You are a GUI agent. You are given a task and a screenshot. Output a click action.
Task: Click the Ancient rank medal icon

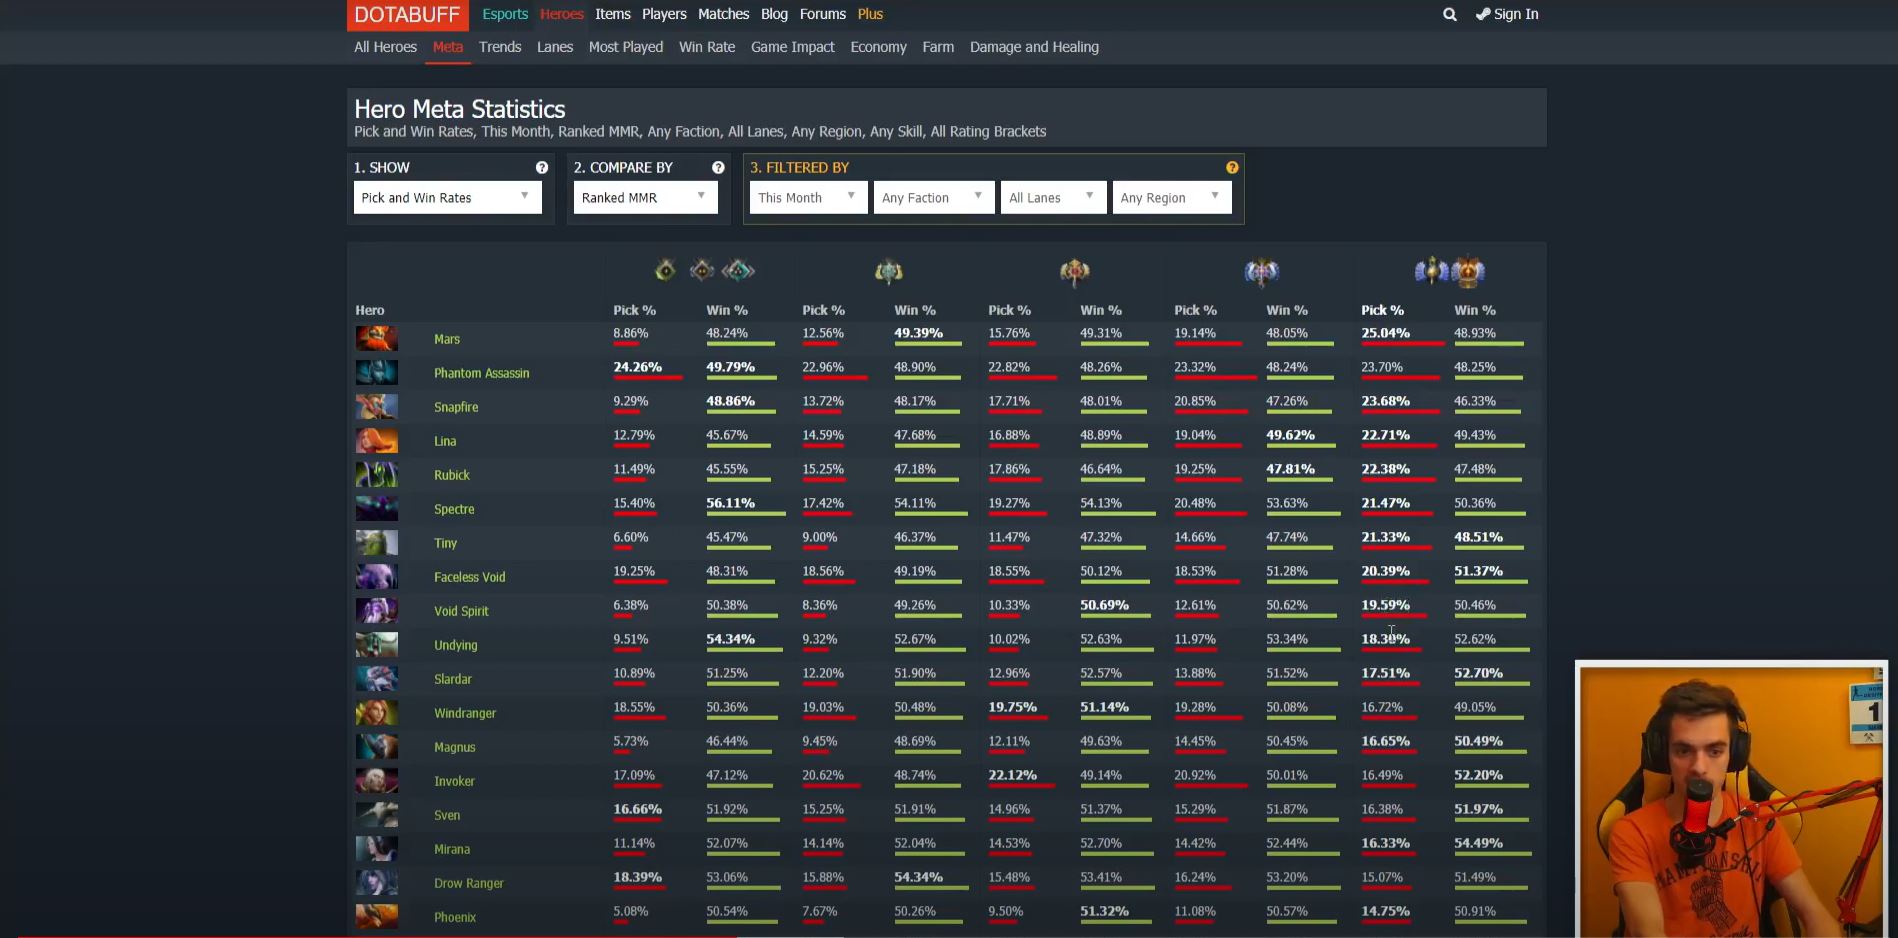click(x=1261, y=271)
